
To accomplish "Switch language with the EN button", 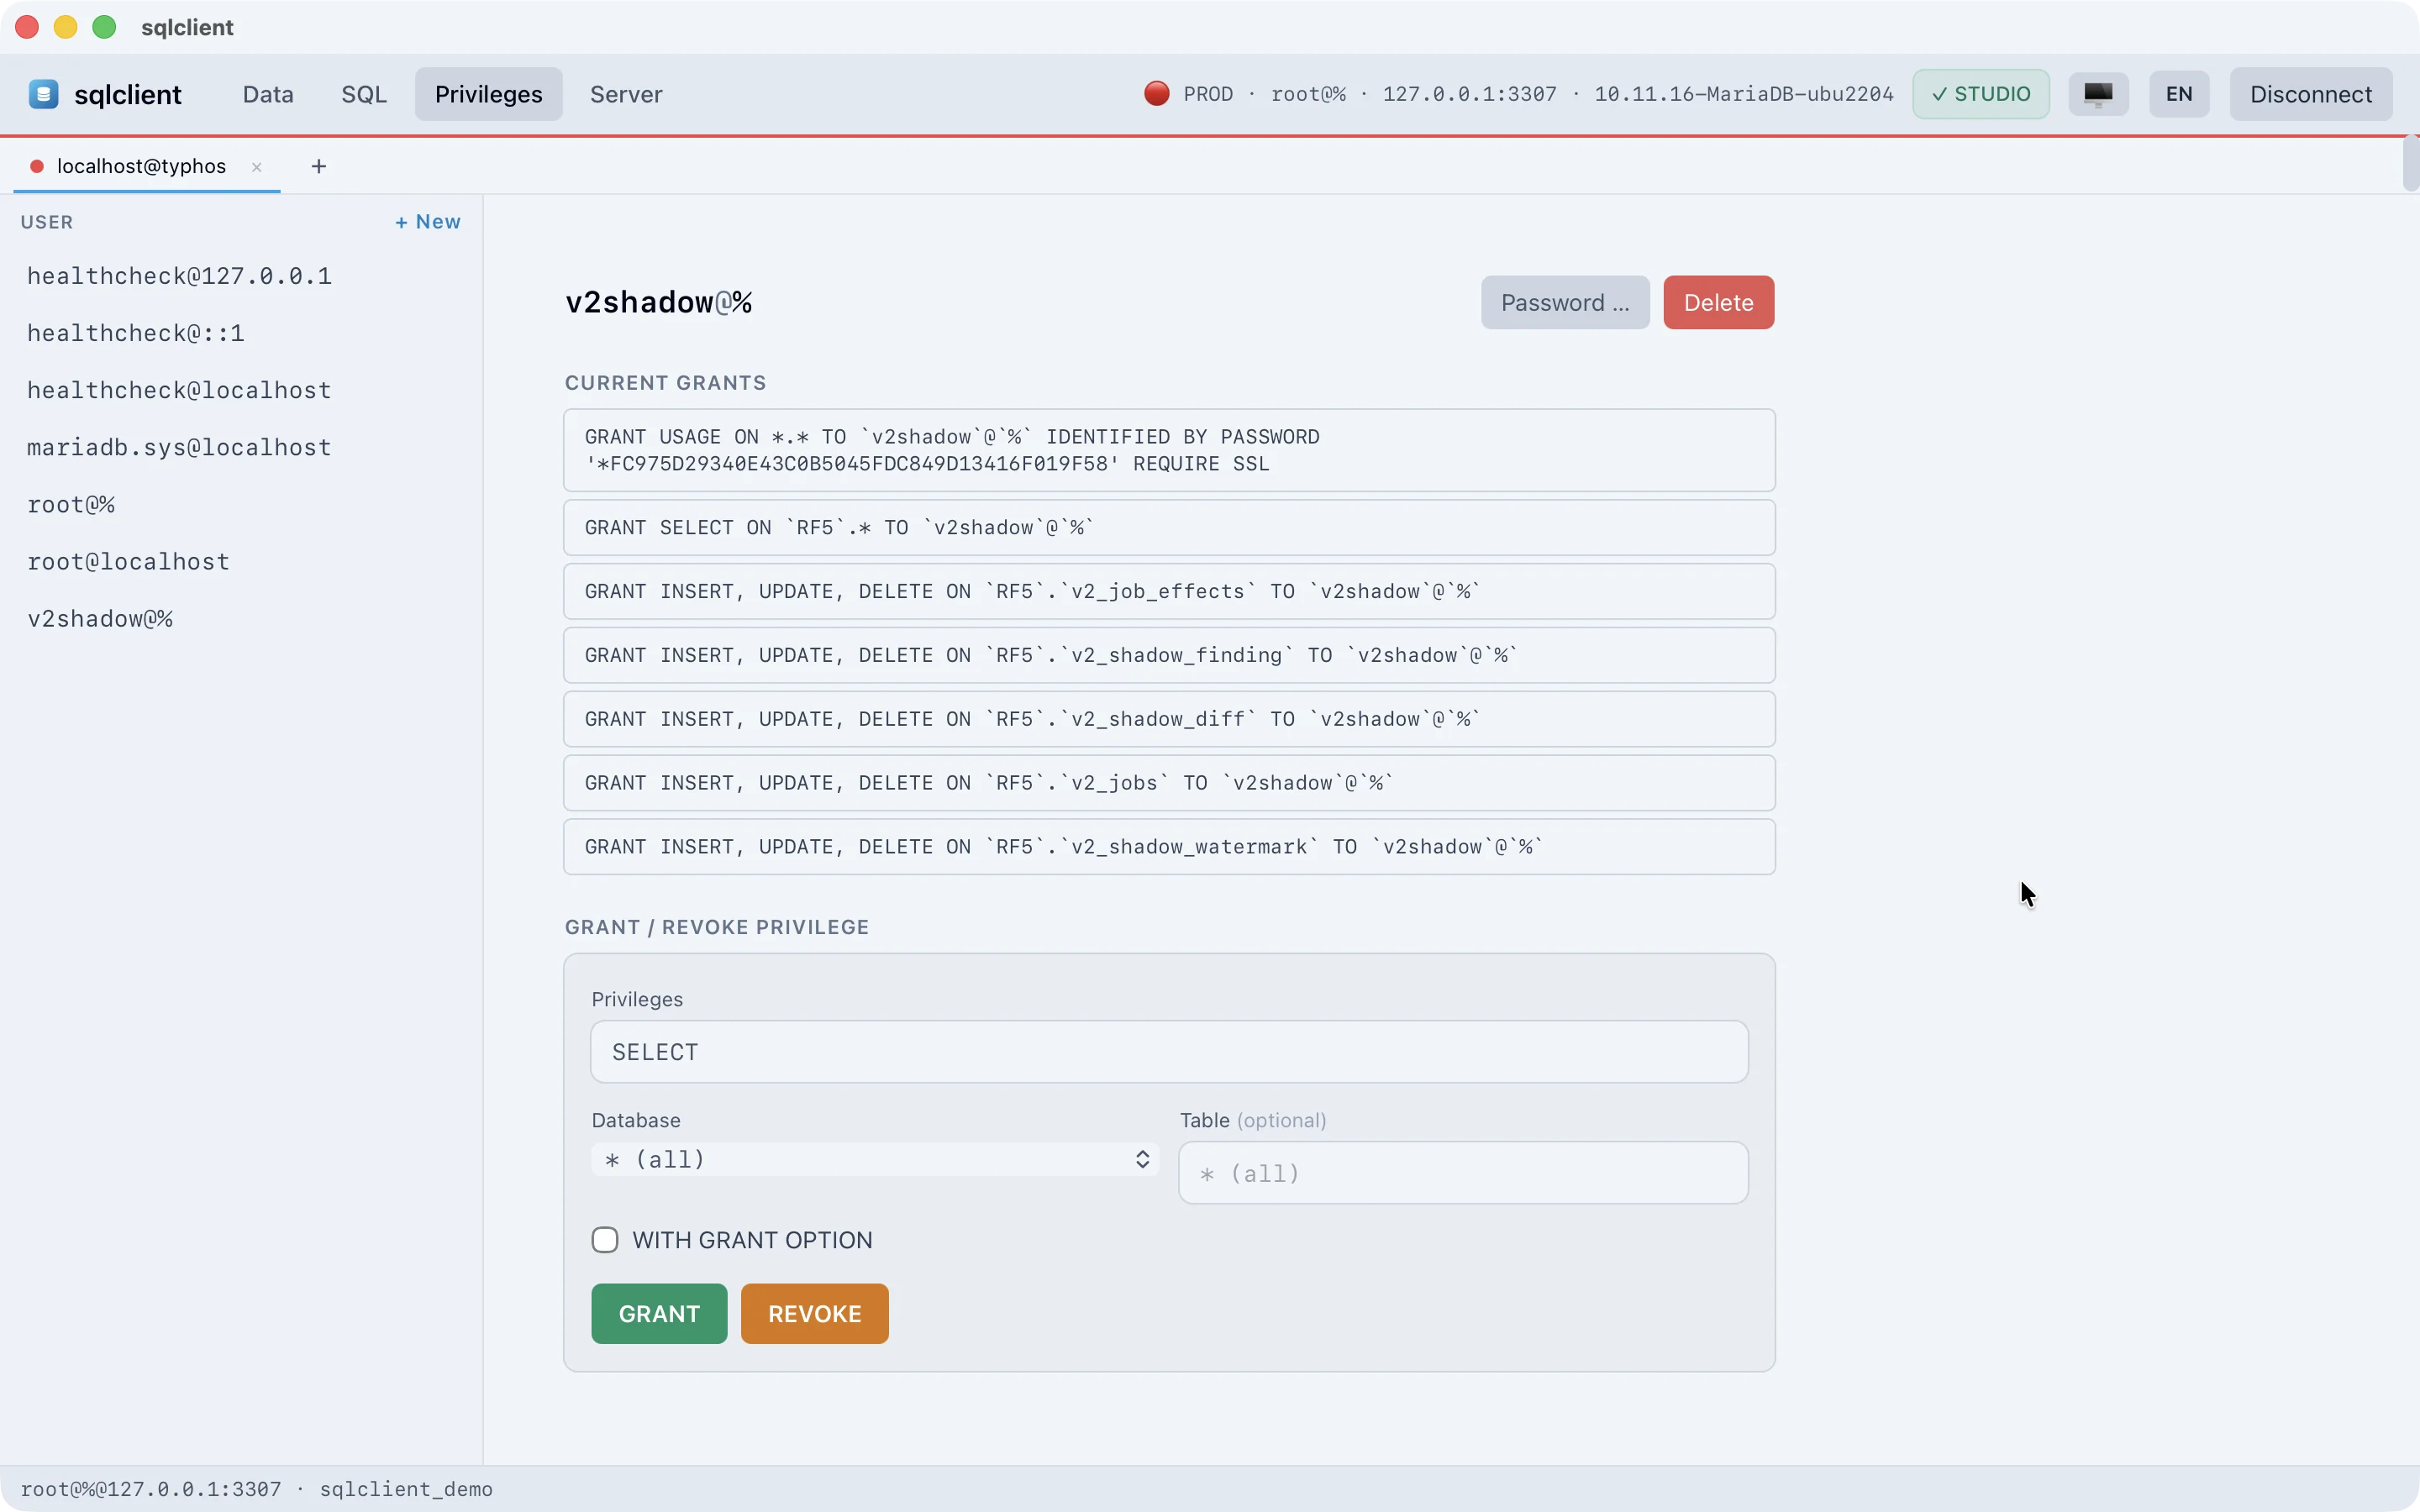I will click(2179, 94).
